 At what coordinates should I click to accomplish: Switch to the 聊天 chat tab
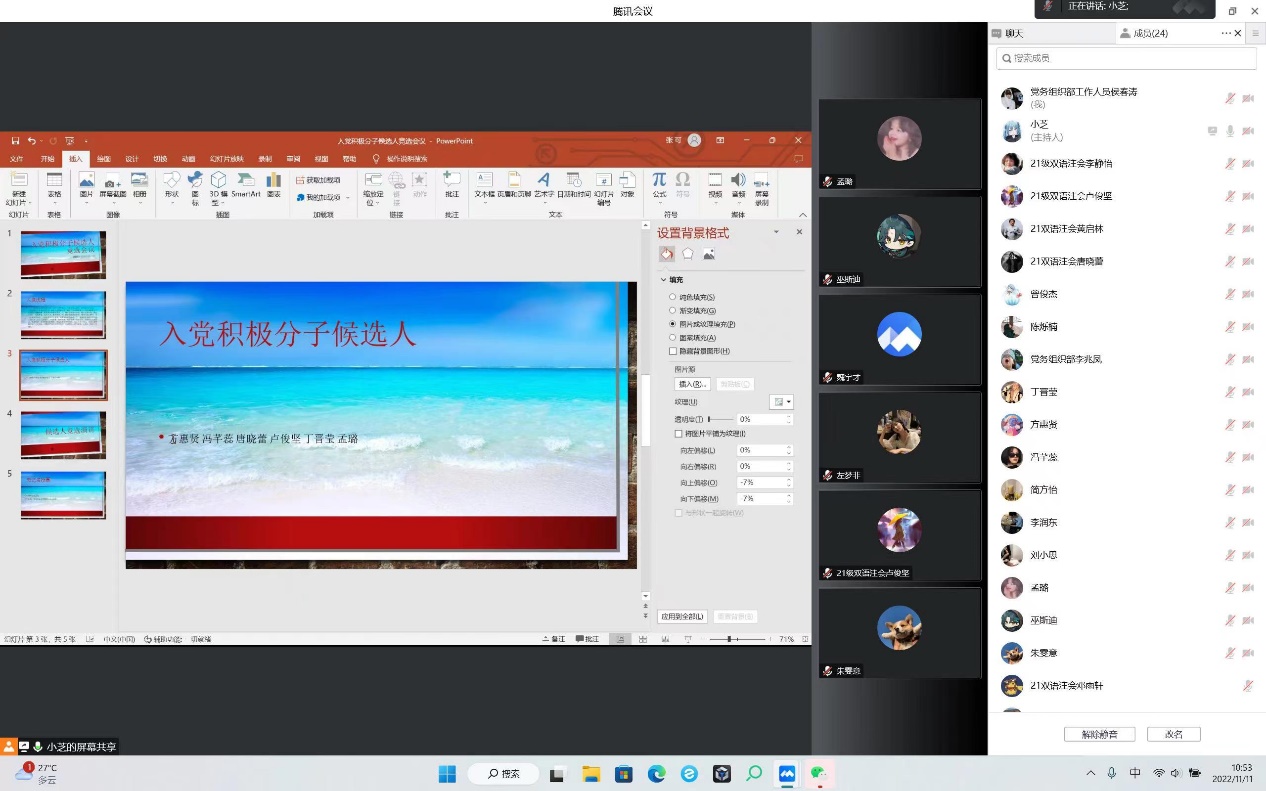pyautogui.click(x=1008, y=33)
